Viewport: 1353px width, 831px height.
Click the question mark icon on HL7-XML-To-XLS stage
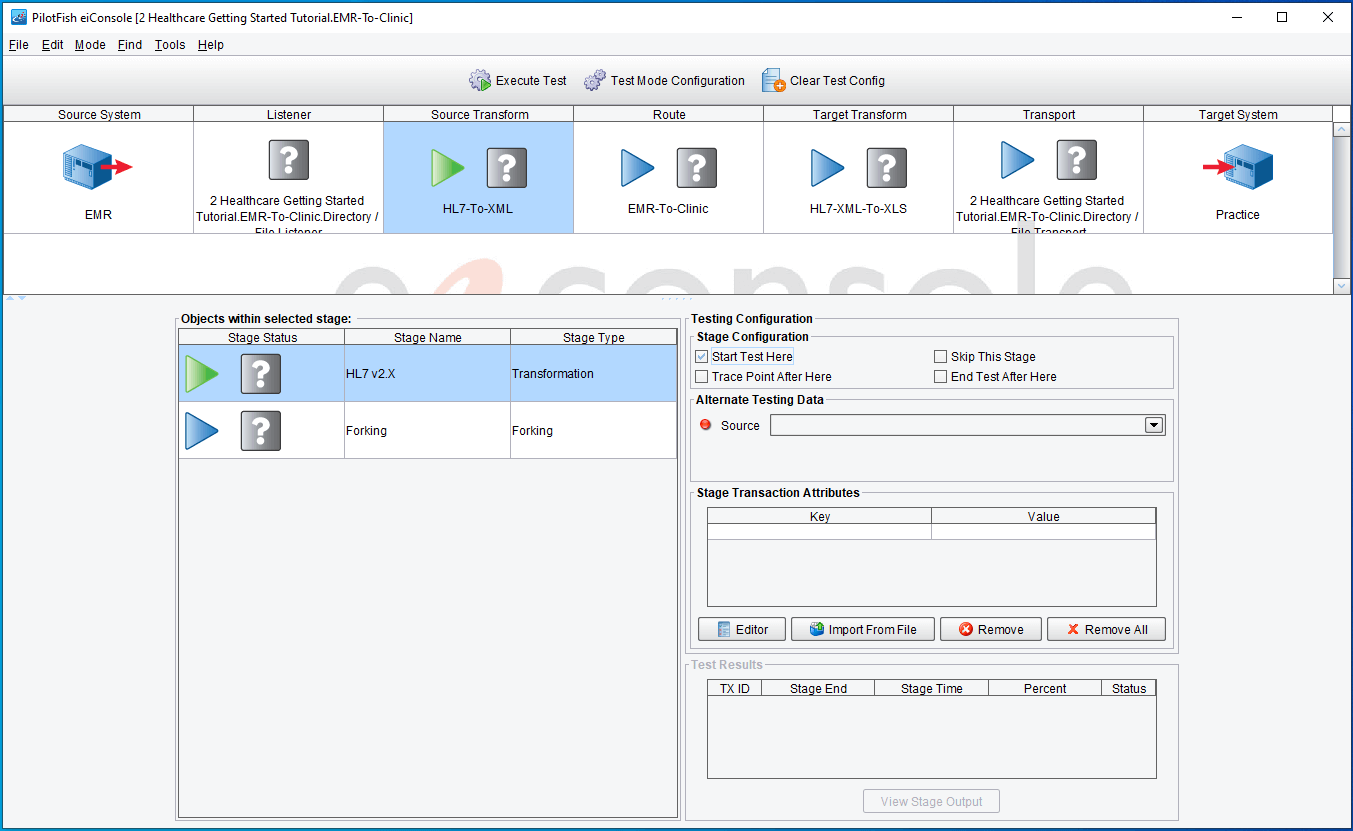[x=886, y=167]
